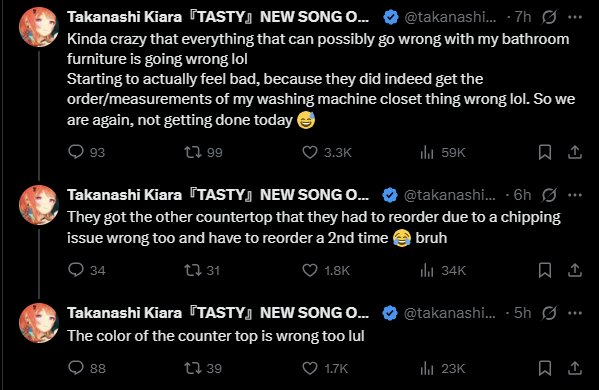Like the tweet with 3.3K likes

point(310,152)
